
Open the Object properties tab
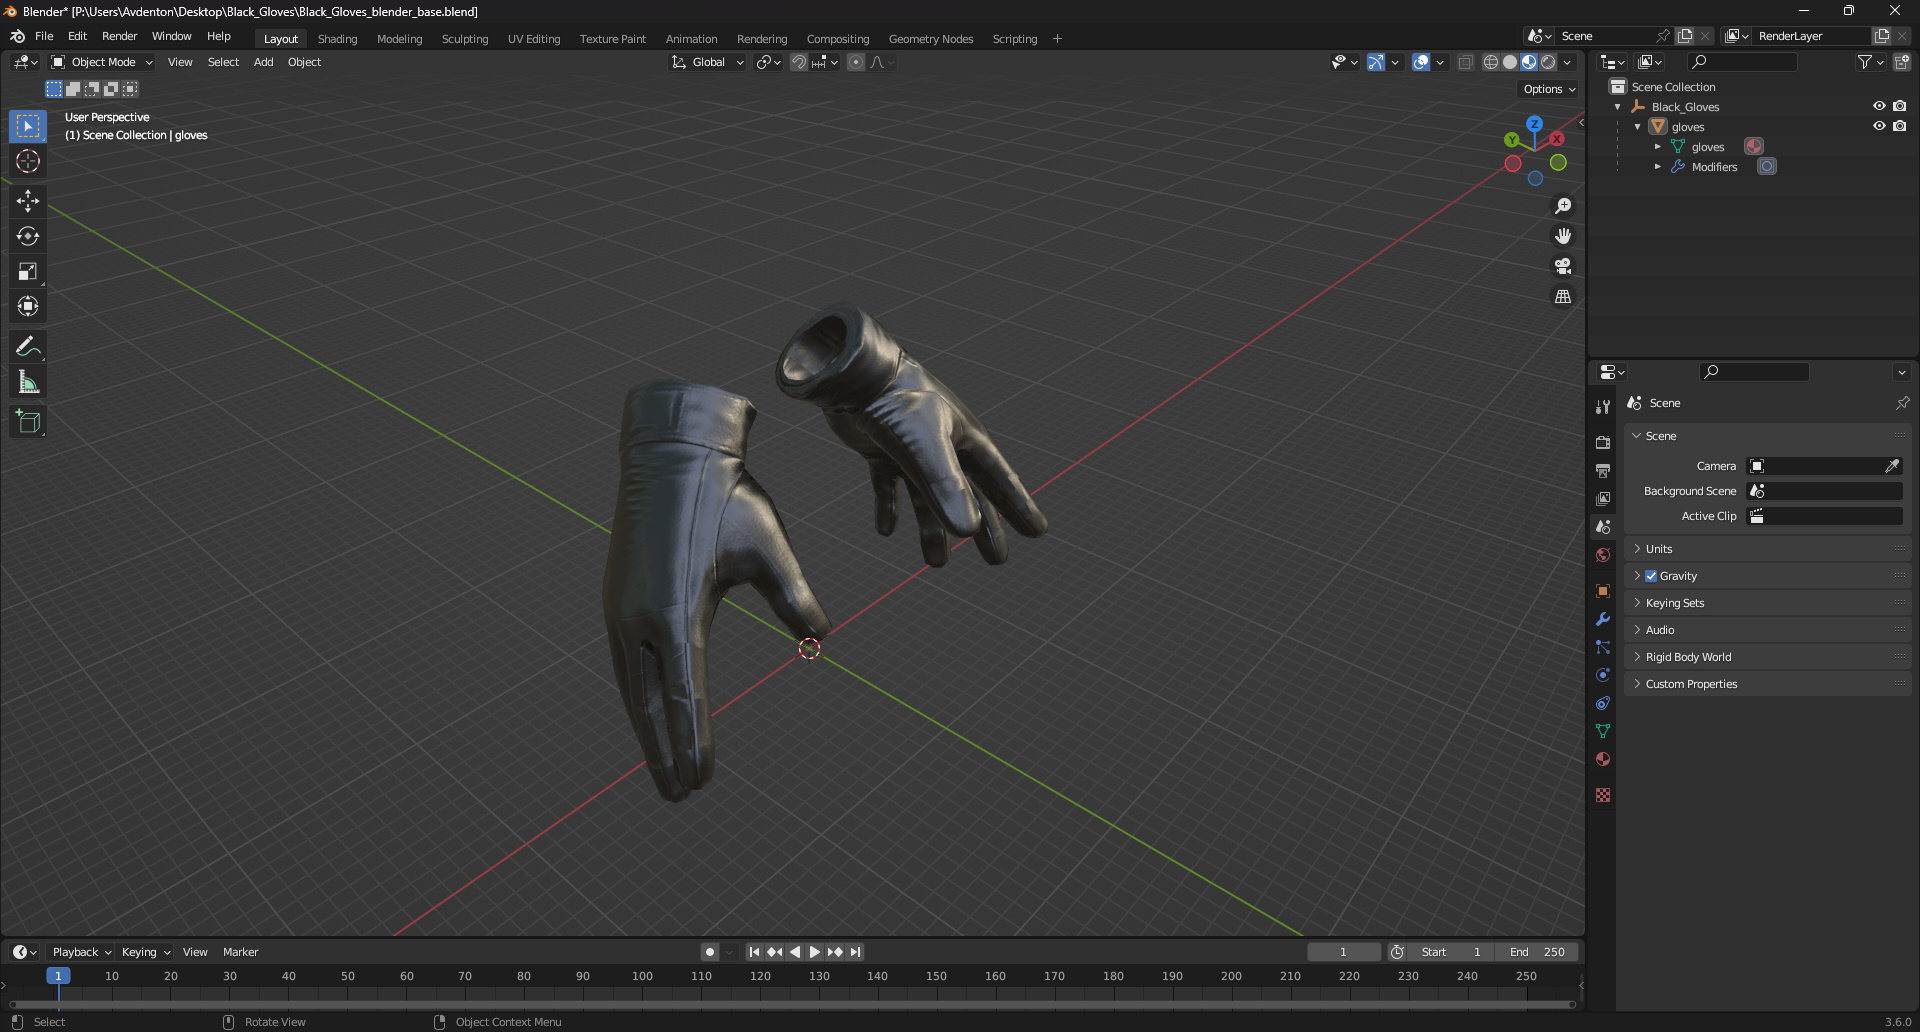tap(1603, 591)
